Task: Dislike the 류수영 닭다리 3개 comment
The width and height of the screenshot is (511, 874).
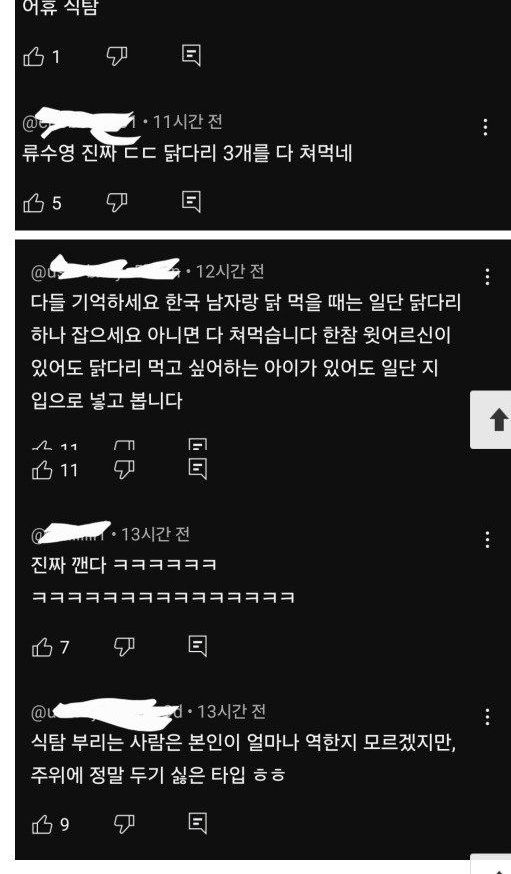Action: 117,202
